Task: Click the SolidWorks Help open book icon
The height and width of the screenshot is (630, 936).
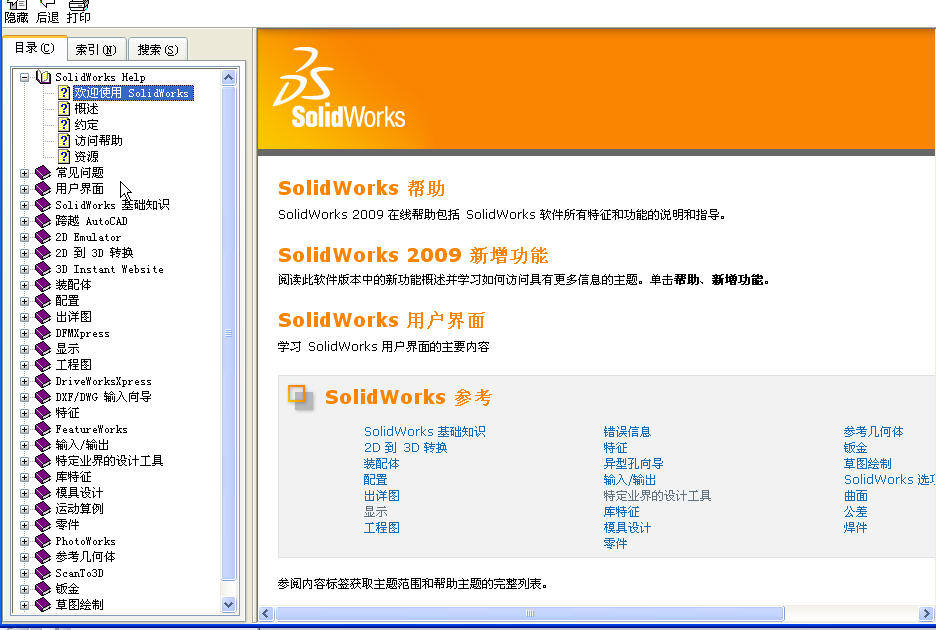Action: click(x=43, y=77)
